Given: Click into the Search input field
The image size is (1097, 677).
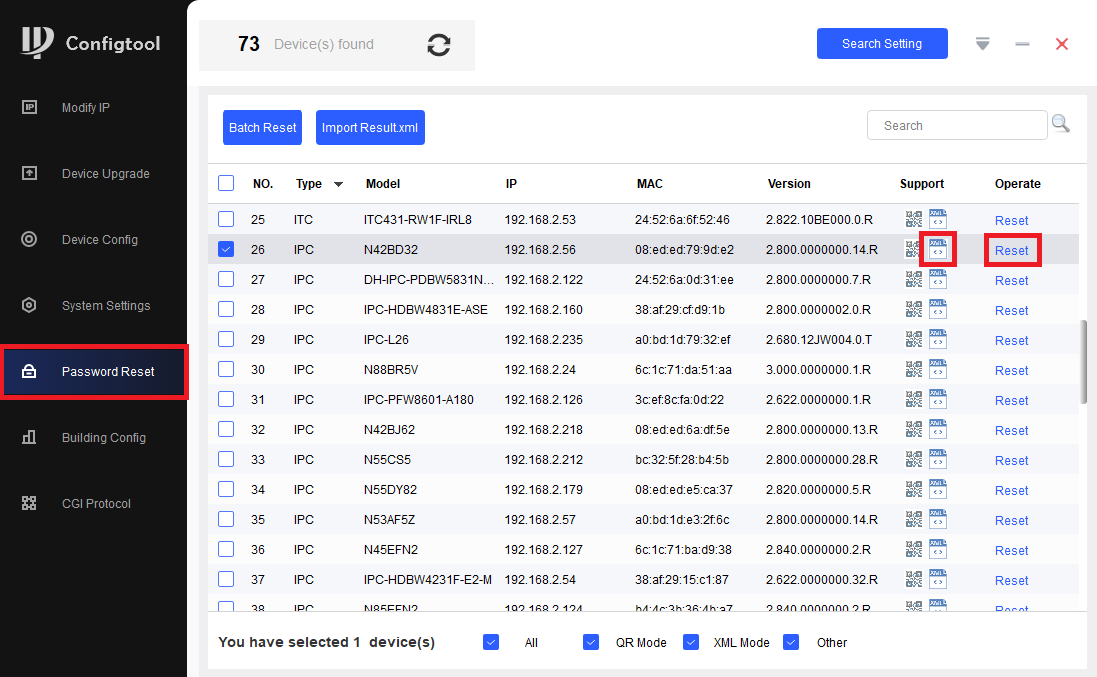Looking at the screenshot, I should [956, 126].
